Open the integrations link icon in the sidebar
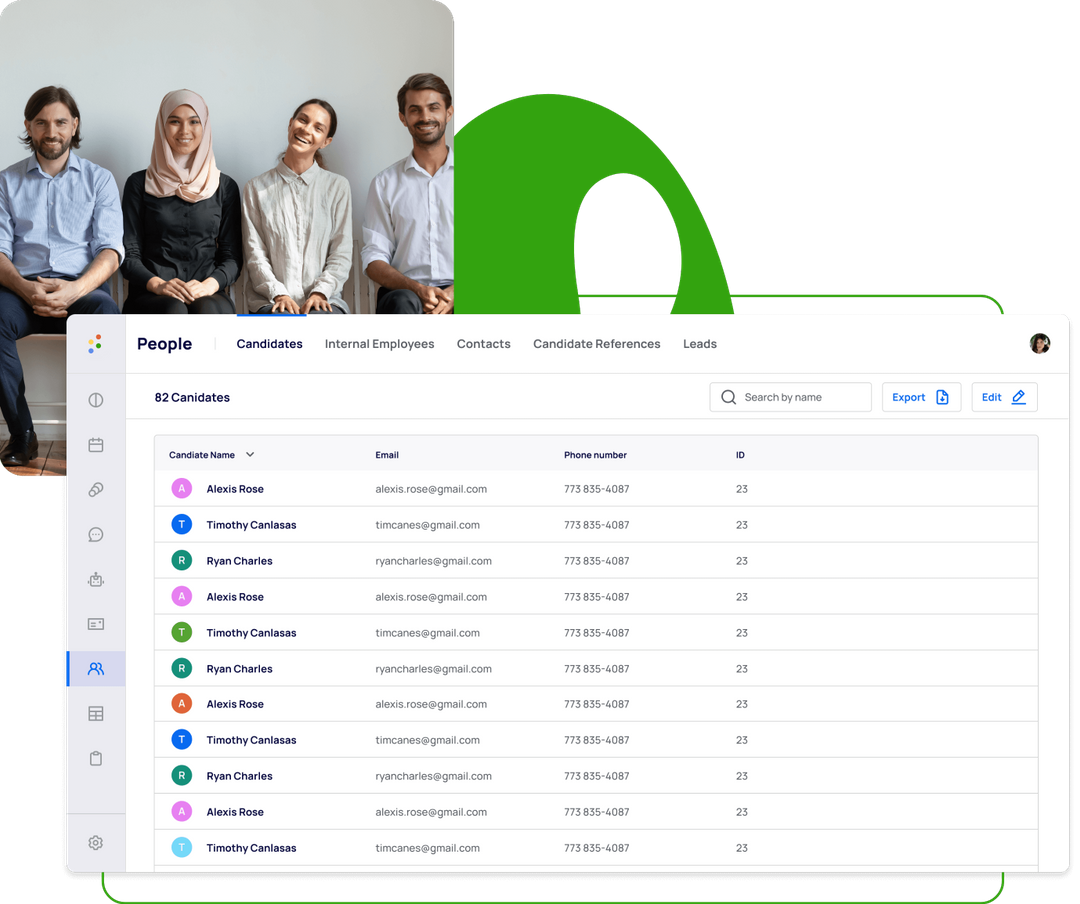The height and width of the screenshot is (904, 1080). pos(95,489)
